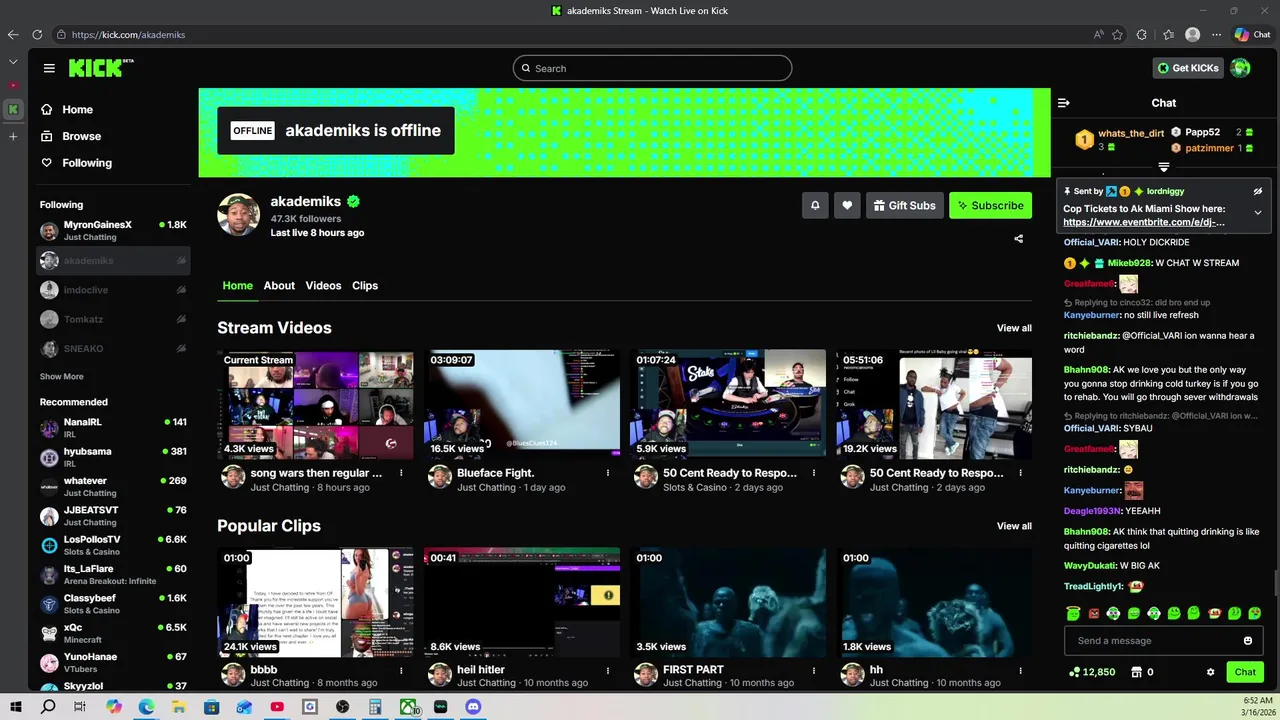Open options for song wars video
This screenshot has width=1280, height=720.
(x=401, y=473)
